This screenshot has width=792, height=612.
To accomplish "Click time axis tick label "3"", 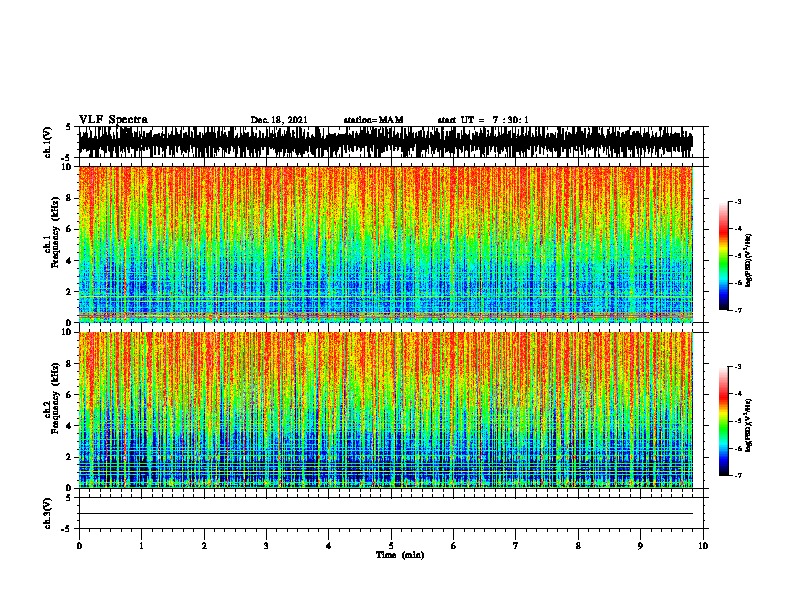I will click(x=266, y=546).
